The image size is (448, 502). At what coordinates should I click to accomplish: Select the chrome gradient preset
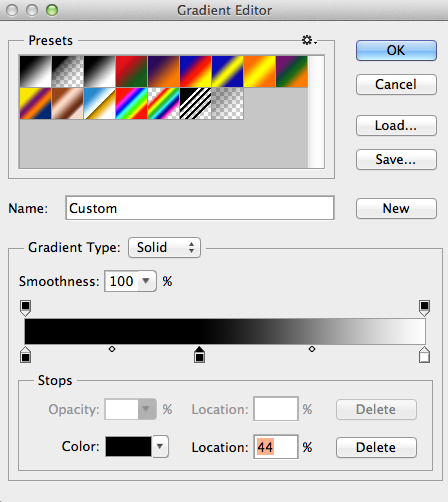click(x=100, y=103)
